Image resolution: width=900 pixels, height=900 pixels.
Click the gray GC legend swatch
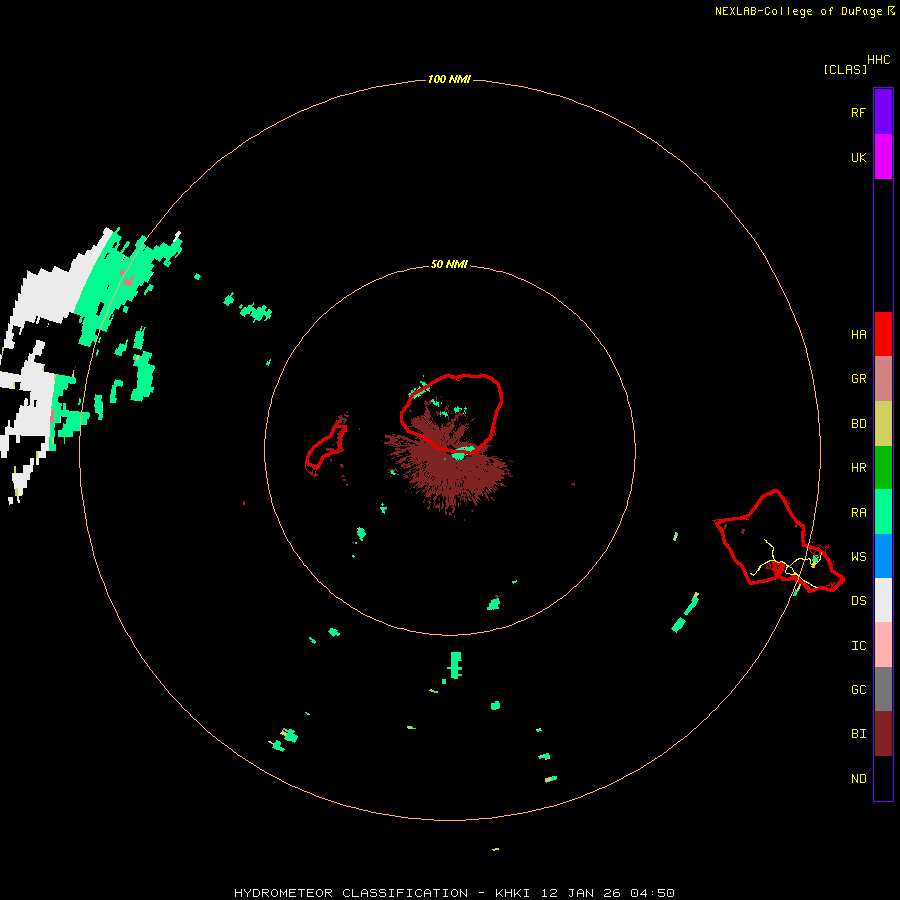point(883,689)
